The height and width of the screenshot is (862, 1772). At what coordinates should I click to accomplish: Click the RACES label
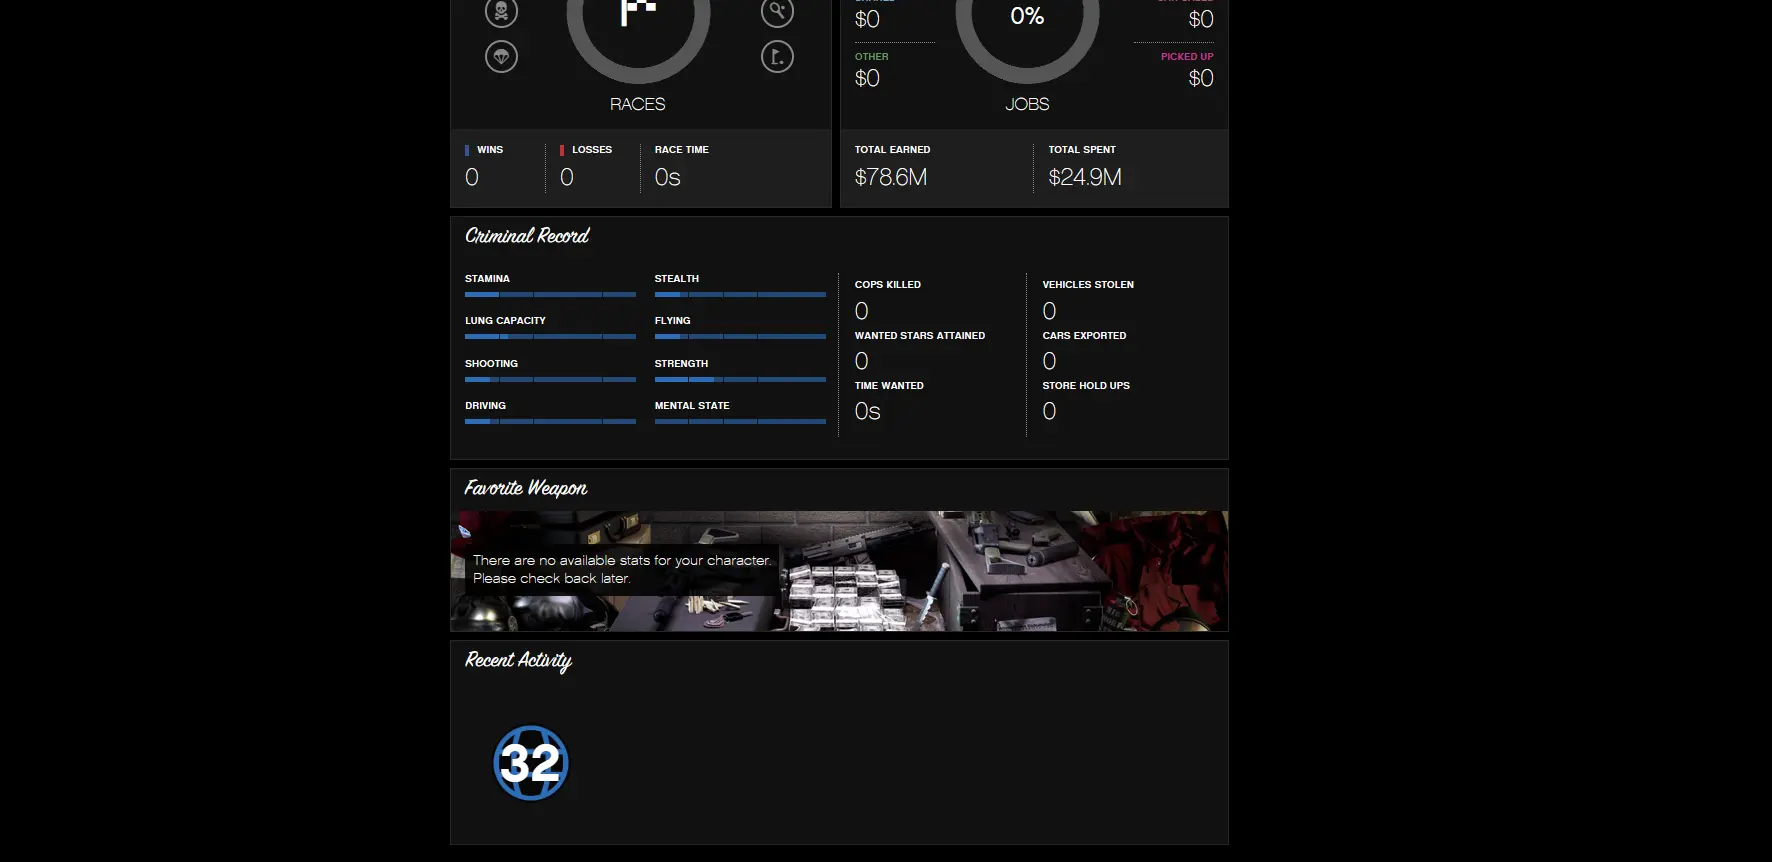coord(637,104)
